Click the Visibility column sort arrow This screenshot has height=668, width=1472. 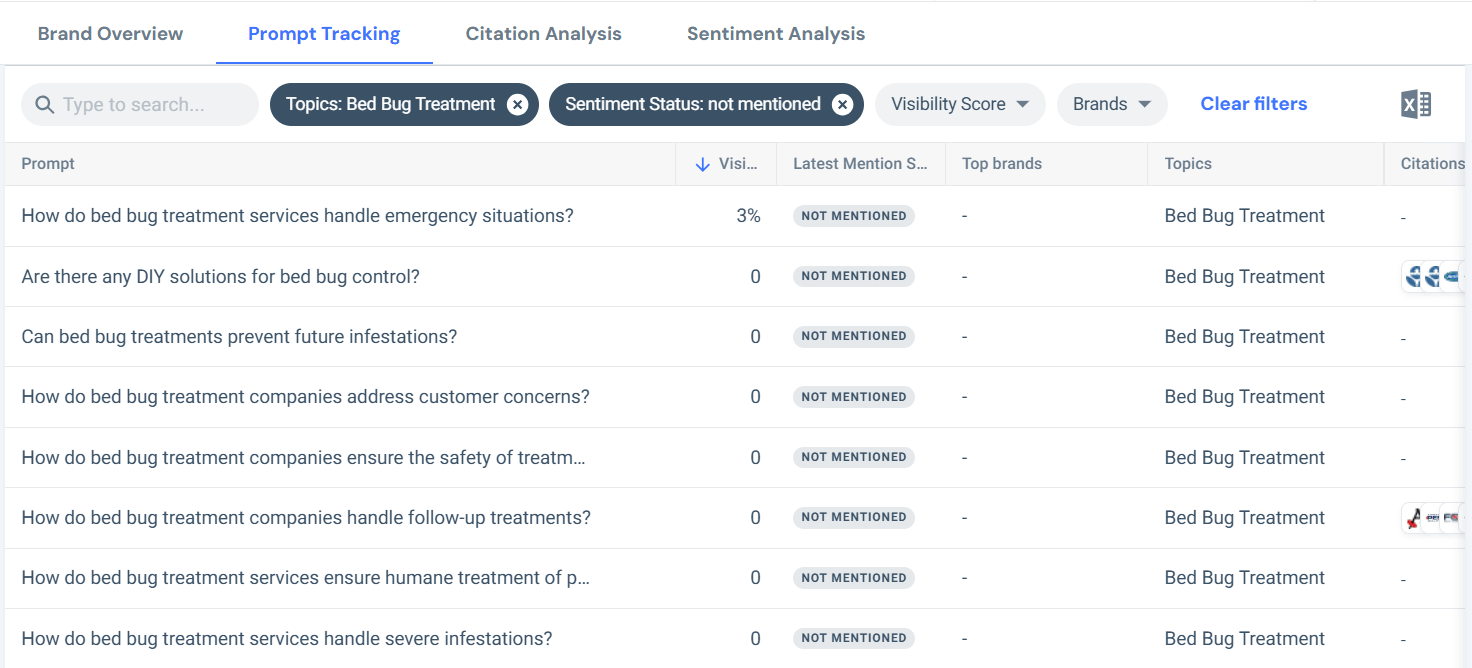[x=702, y=164]
